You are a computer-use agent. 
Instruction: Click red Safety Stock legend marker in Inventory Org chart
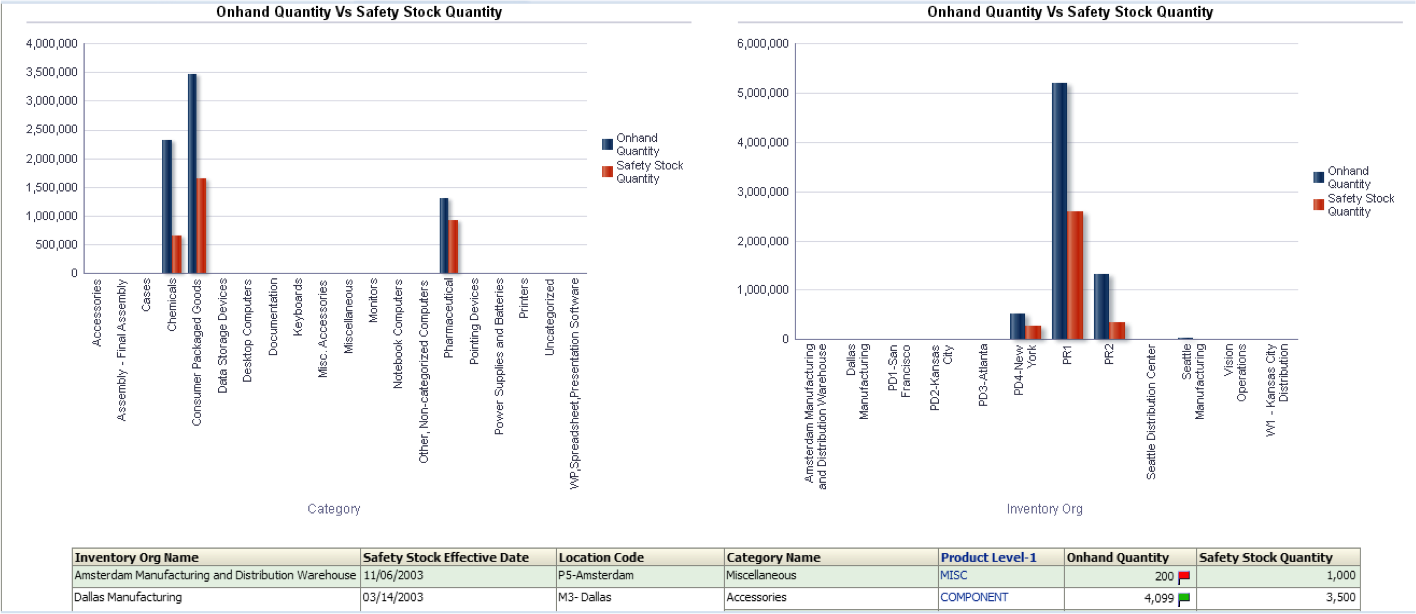tap(1318, 204)
